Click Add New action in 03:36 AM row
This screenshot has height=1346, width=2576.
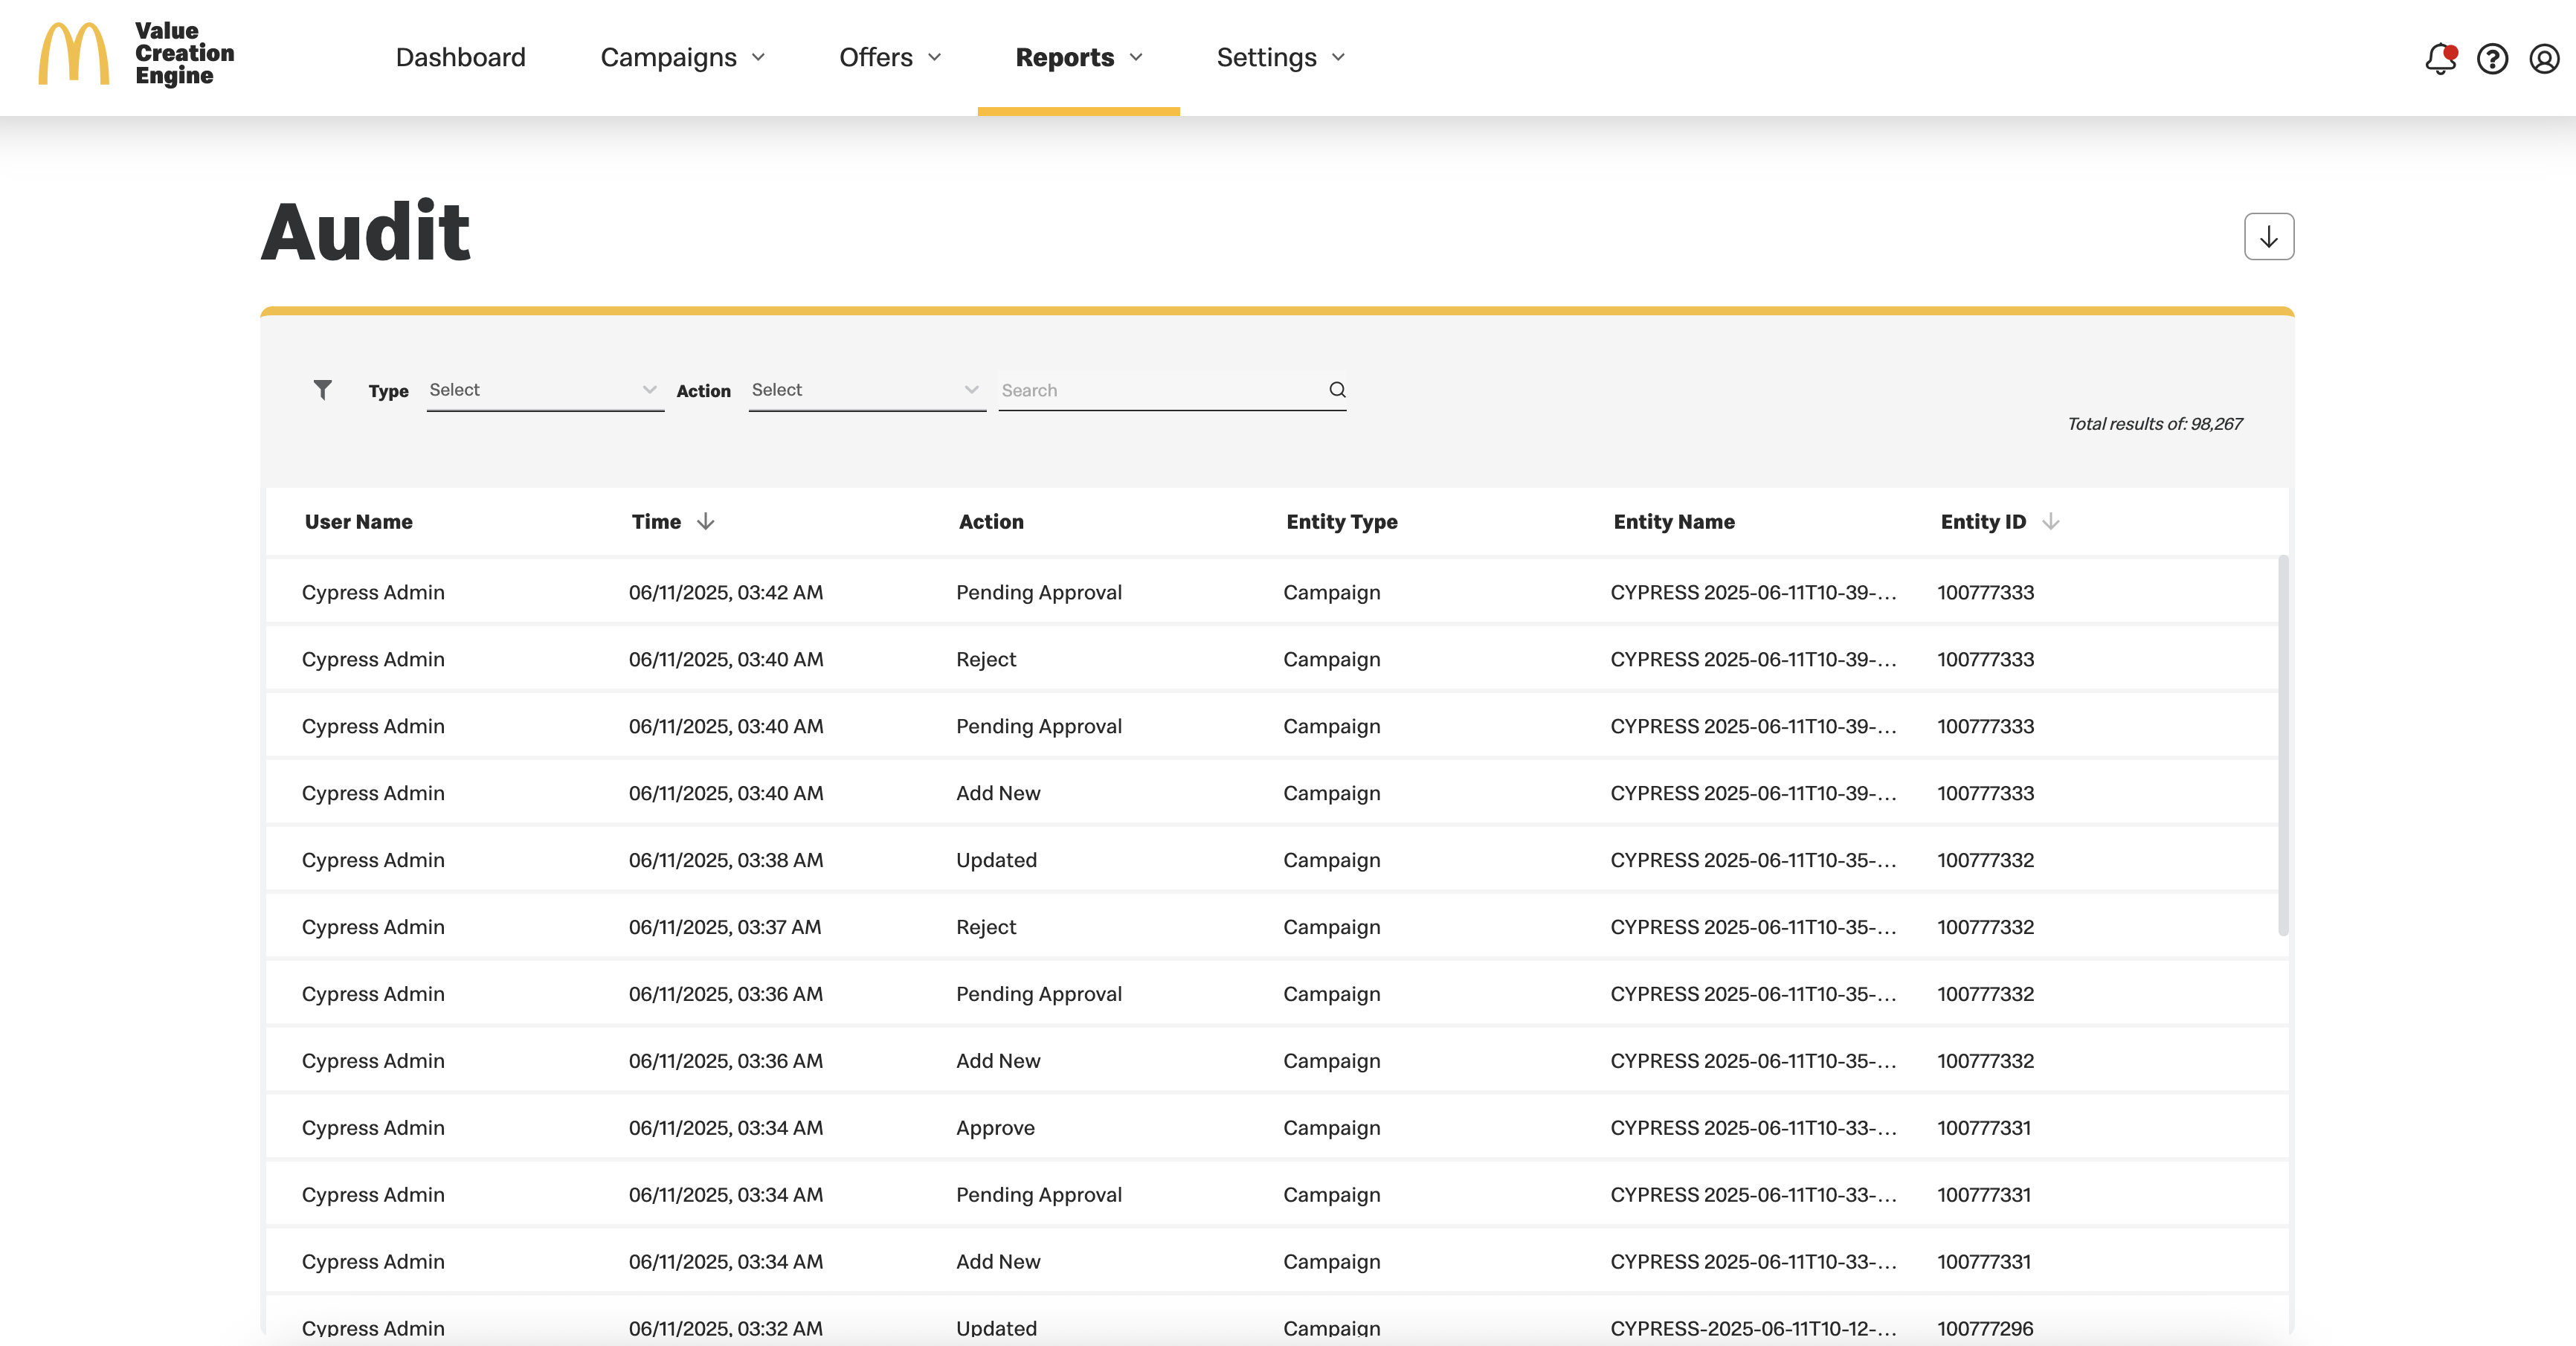click(x=998, y=1060)
